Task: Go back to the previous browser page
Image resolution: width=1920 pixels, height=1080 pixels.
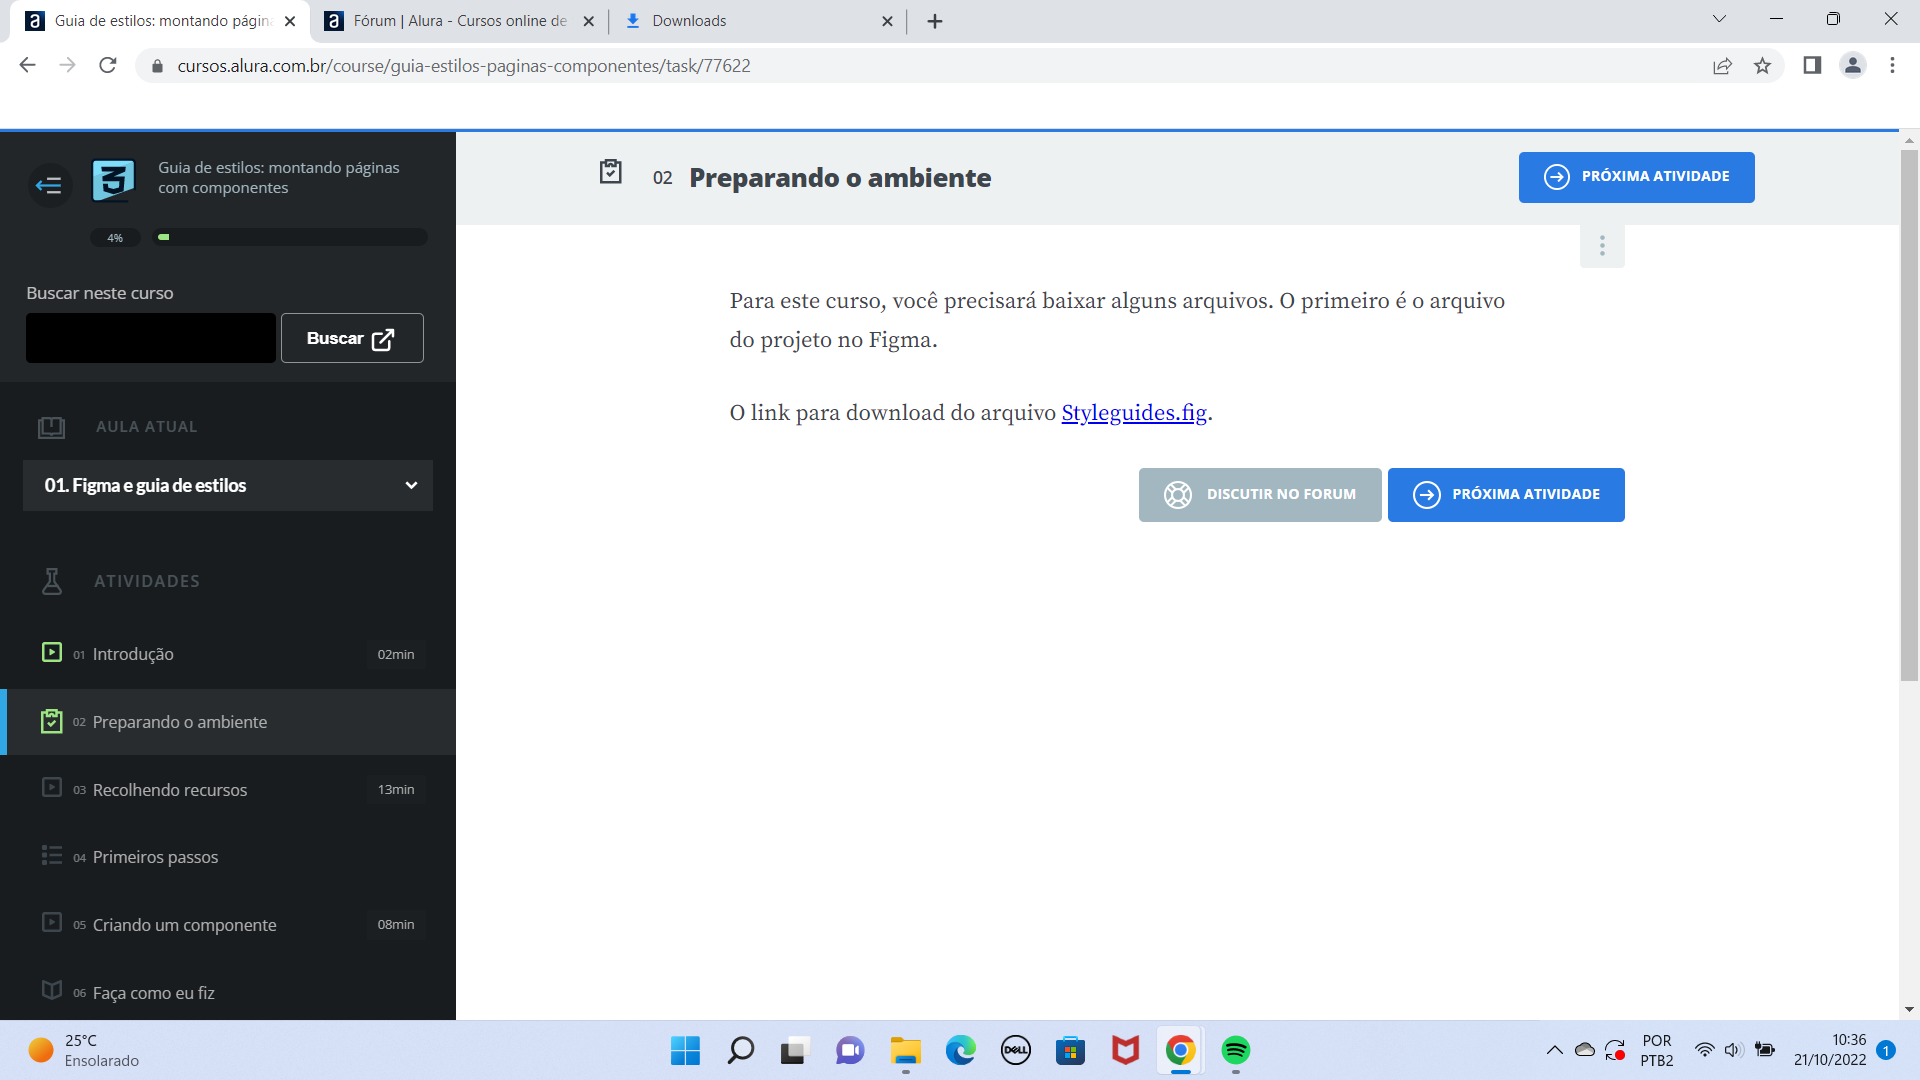Action: (x=27, y=65)
